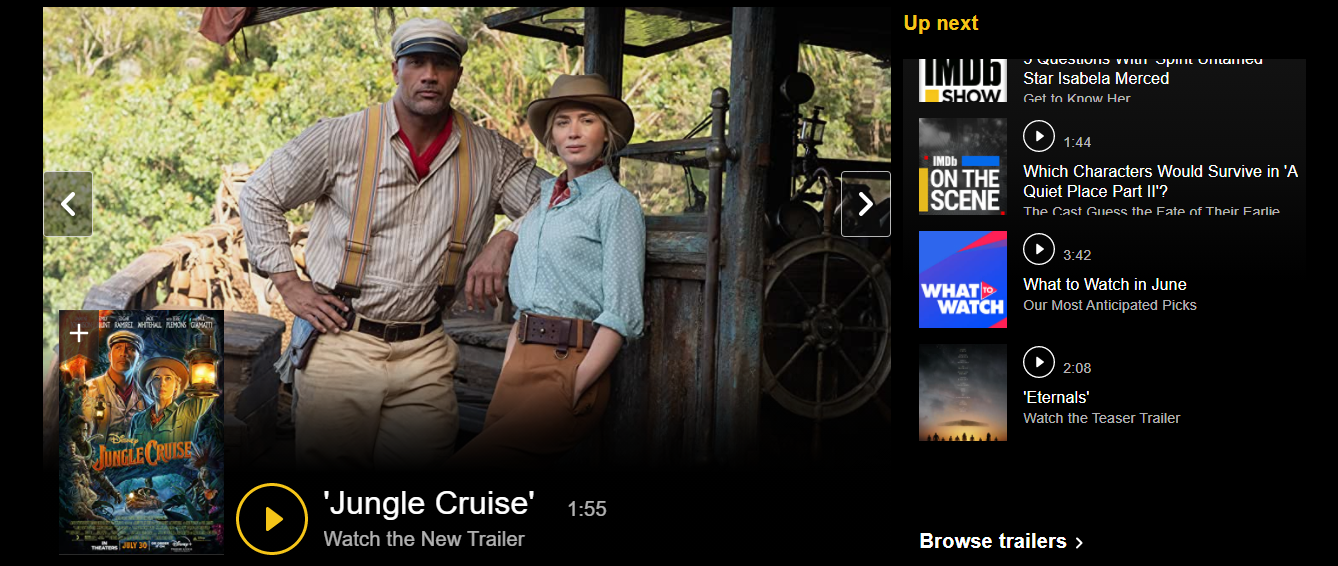Open 'What to Watch in June' title
This screenshot has width=1338, height=566.
point(1105,284)
